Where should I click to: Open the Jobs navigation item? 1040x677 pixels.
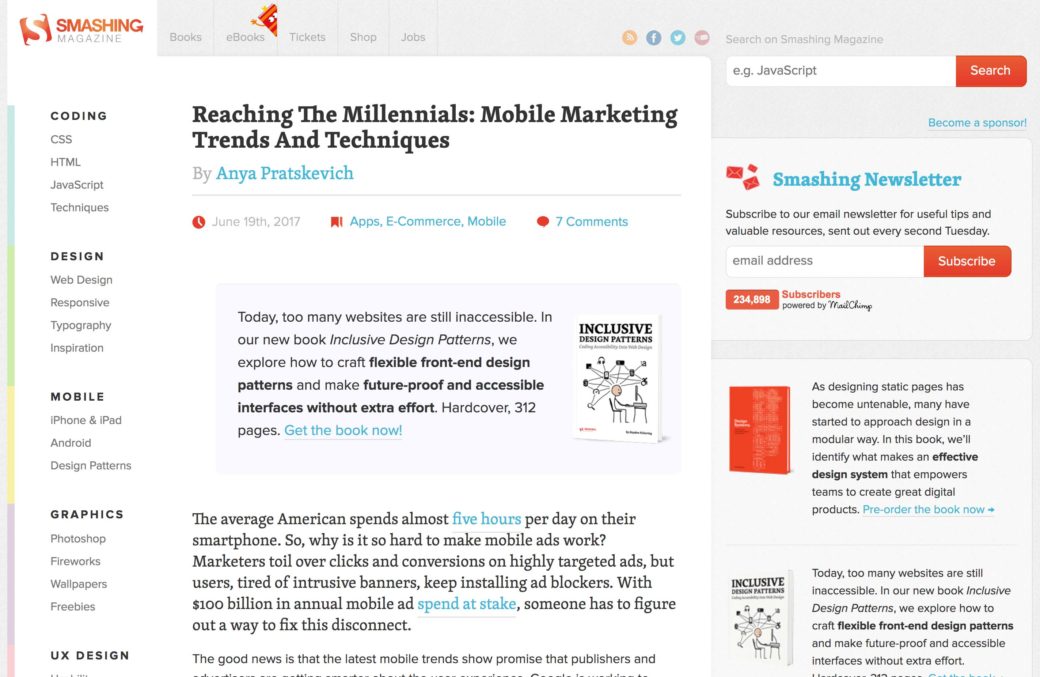413,37
